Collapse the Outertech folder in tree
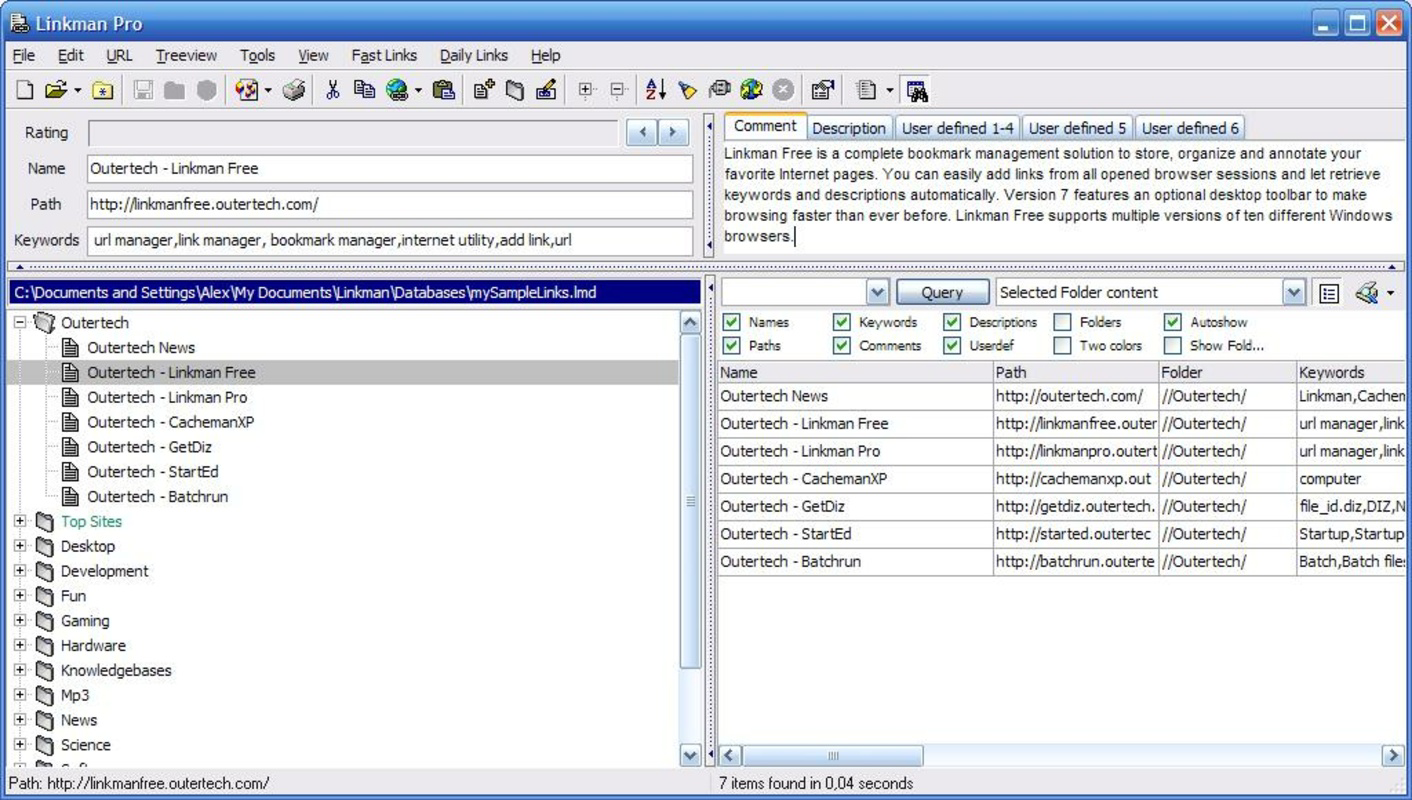The width and height of the screenshot is (1412, 800). coord(20,322)
